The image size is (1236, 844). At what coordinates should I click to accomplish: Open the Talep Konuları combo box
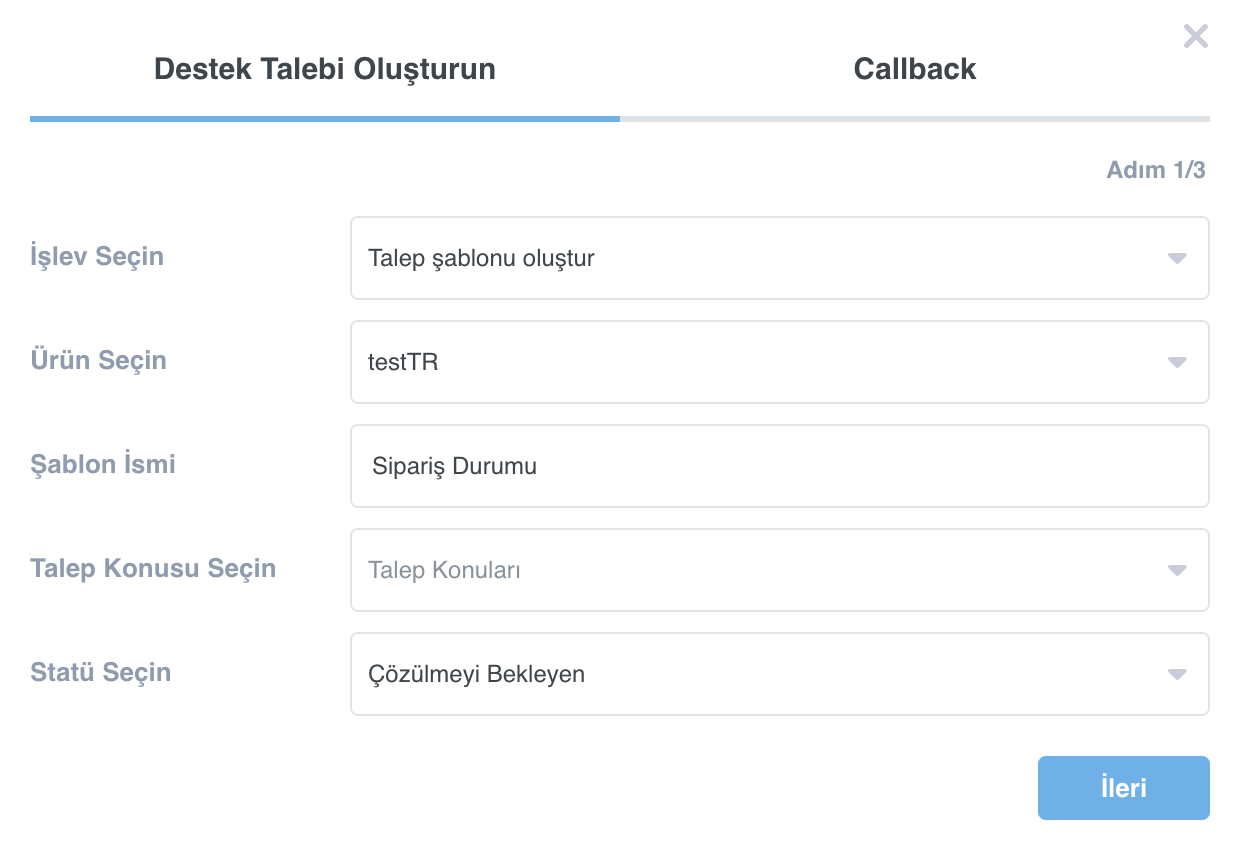[780, 570]
